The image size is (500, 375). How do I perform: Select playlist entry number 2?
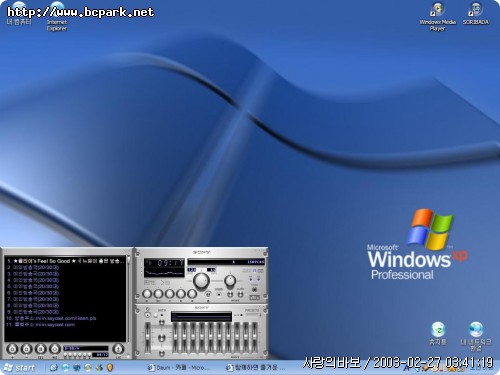(65, 267)
